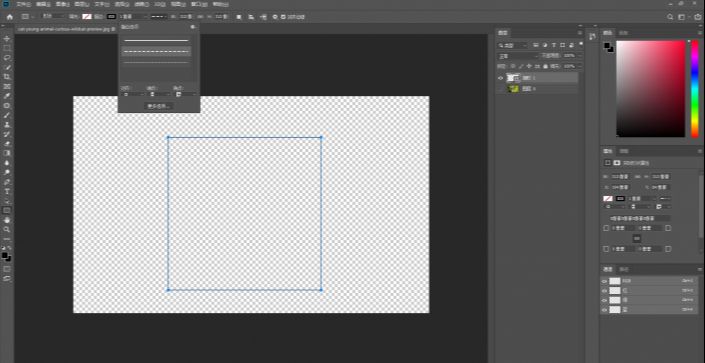Switch to the Paths tab beside Channels

[x=623, y=269]
